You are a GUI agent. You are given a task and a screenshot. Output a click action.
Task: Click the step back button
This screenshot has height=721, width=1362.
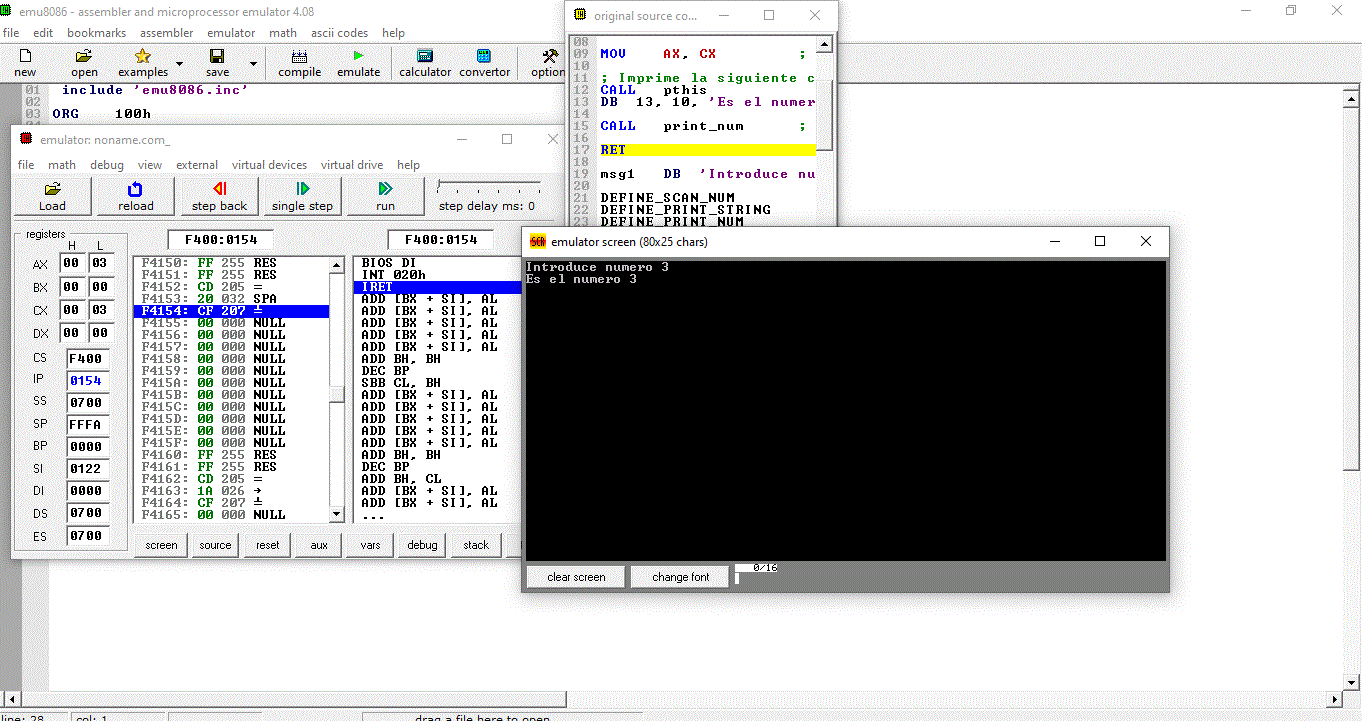pos(219,196)
